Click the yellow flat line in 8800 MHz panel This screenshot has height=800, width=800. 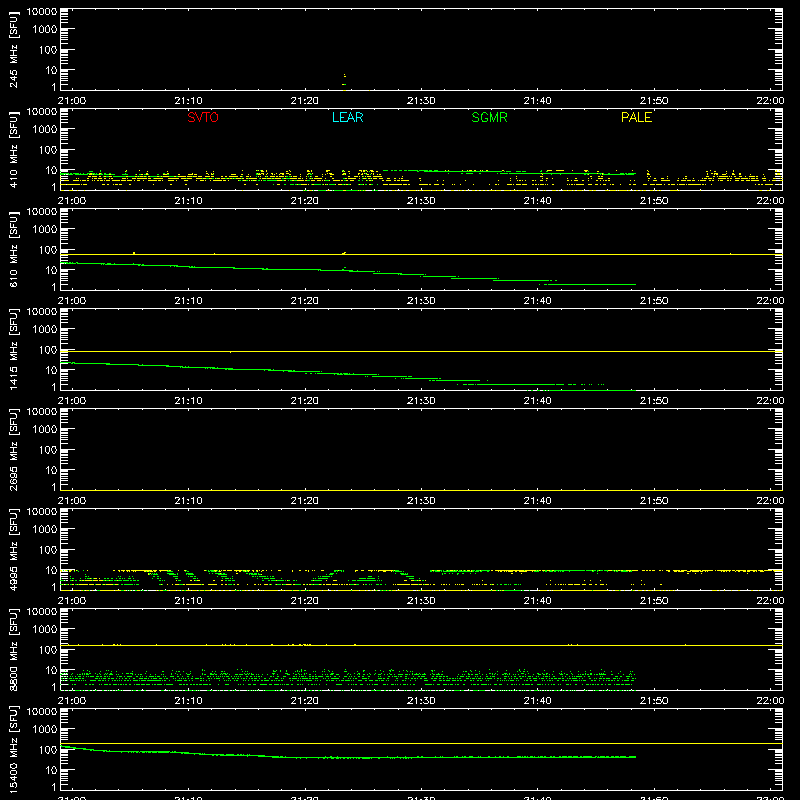(421, 645)
